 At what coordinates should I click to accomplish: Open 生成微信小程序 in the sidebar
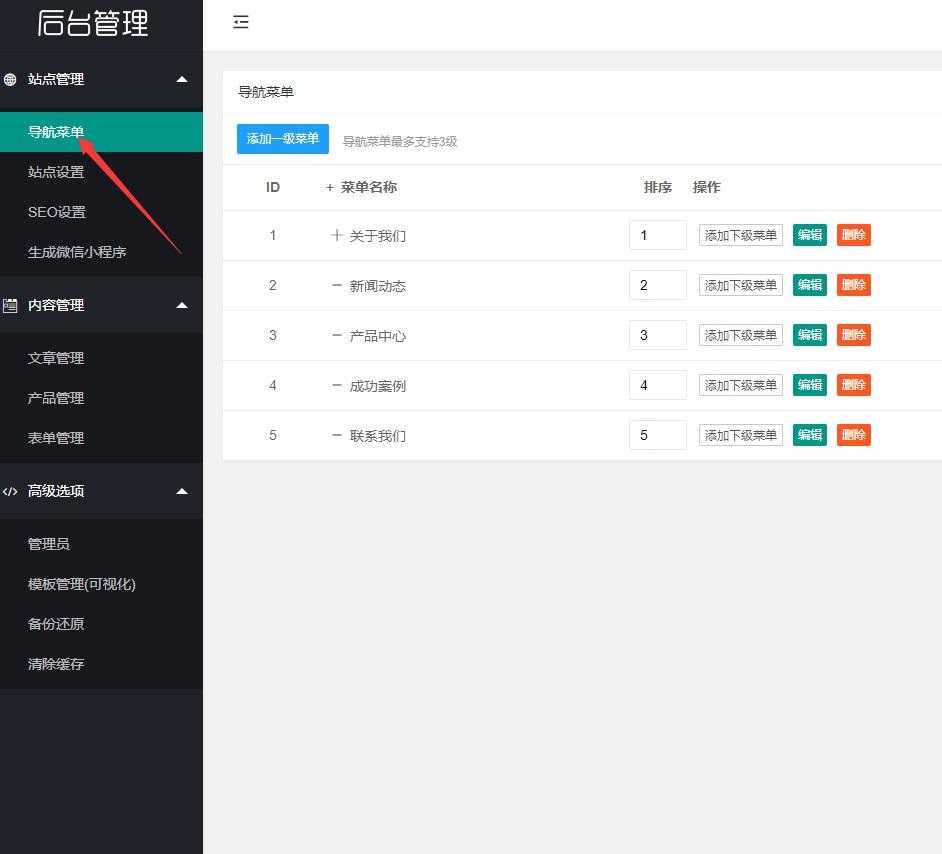click(x=102, y=252)
